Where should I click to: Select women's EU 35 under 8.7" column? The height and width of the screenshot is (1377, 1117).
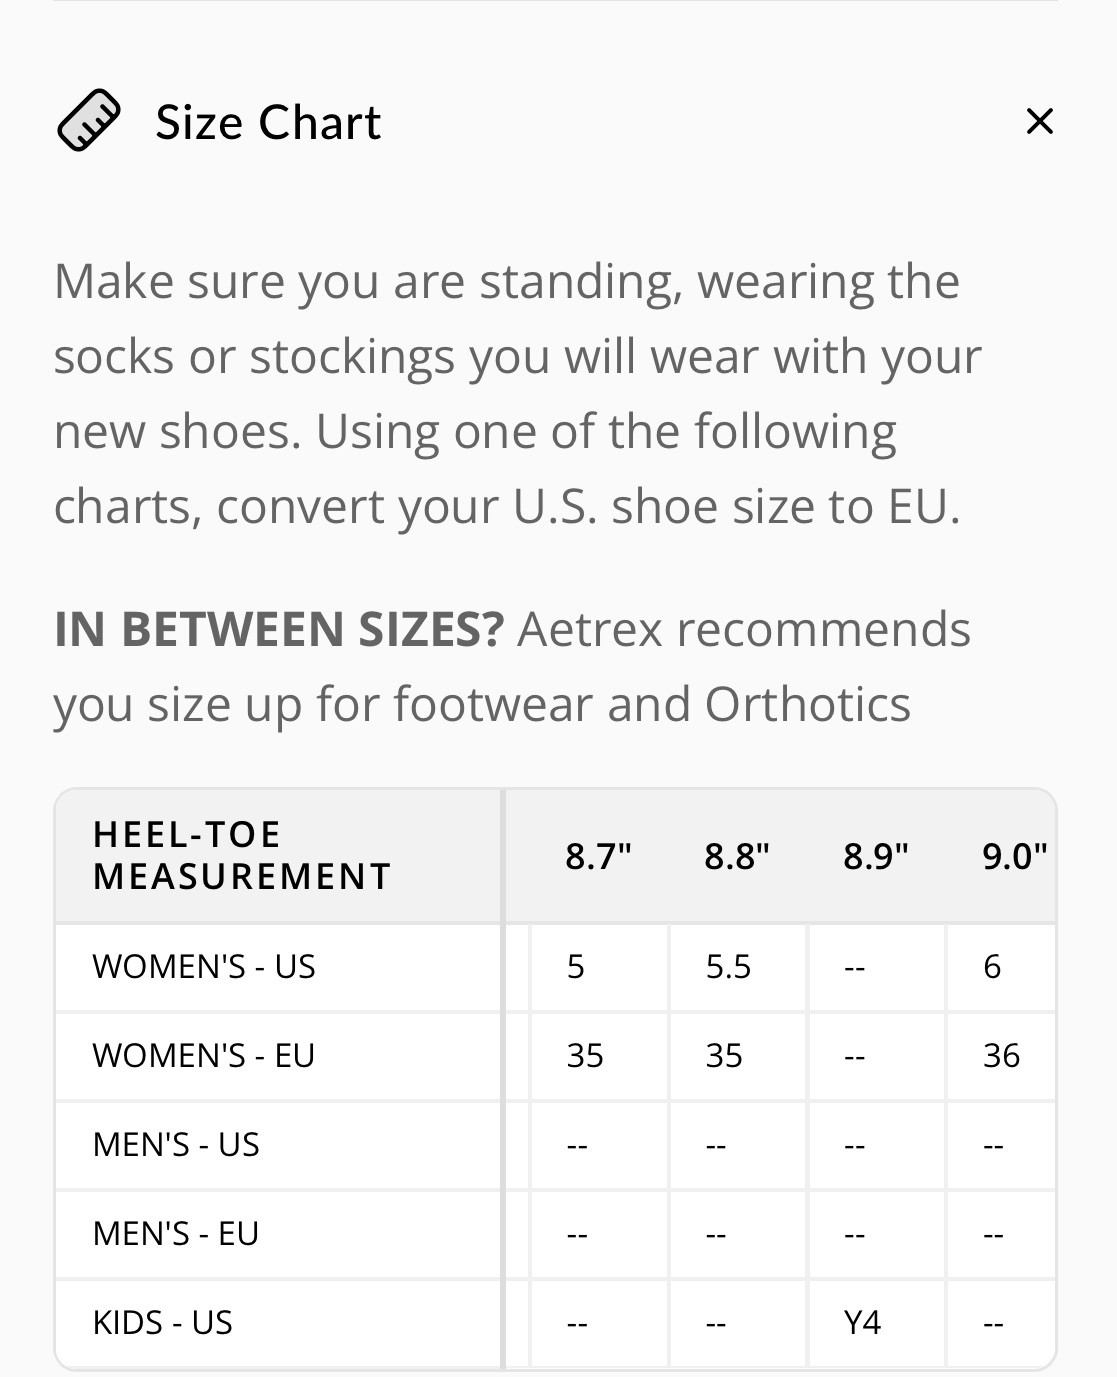pos(585,1056)
